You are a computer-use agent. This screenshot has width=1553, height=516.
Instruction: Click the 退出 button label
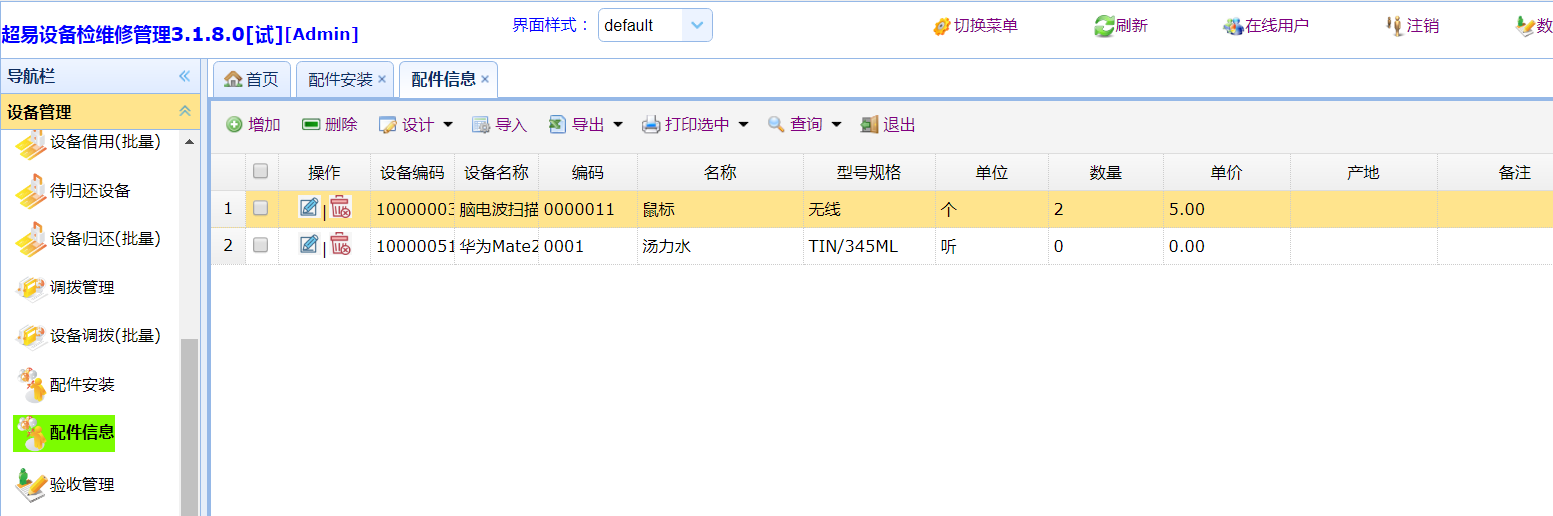click(899, 125)
